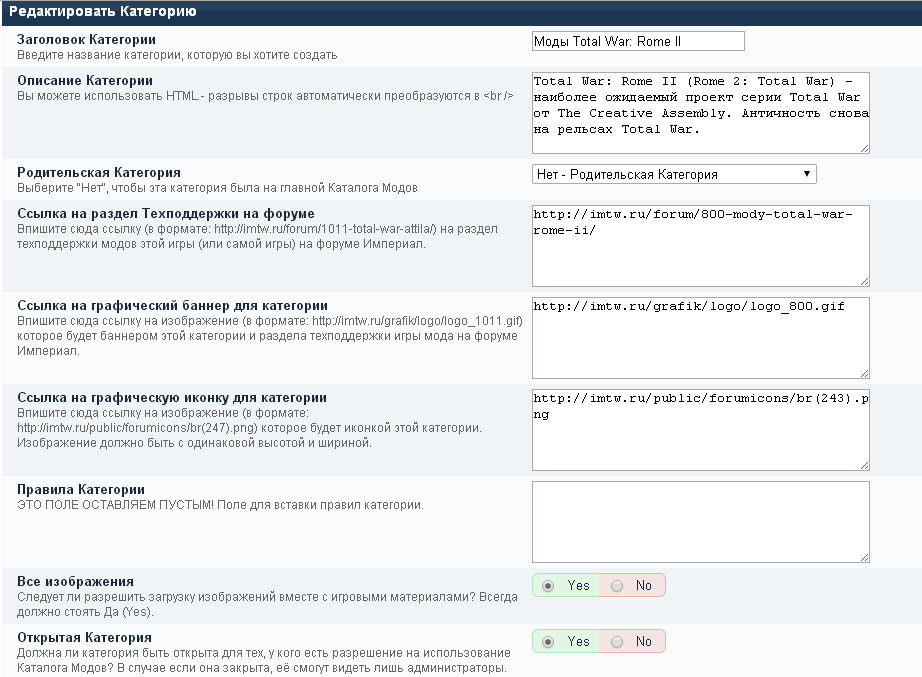Image resolution: width=922 pixels, height=677 pixels.
Task: Click the resize grip of the banner link textarea
Action: [864, 373]
